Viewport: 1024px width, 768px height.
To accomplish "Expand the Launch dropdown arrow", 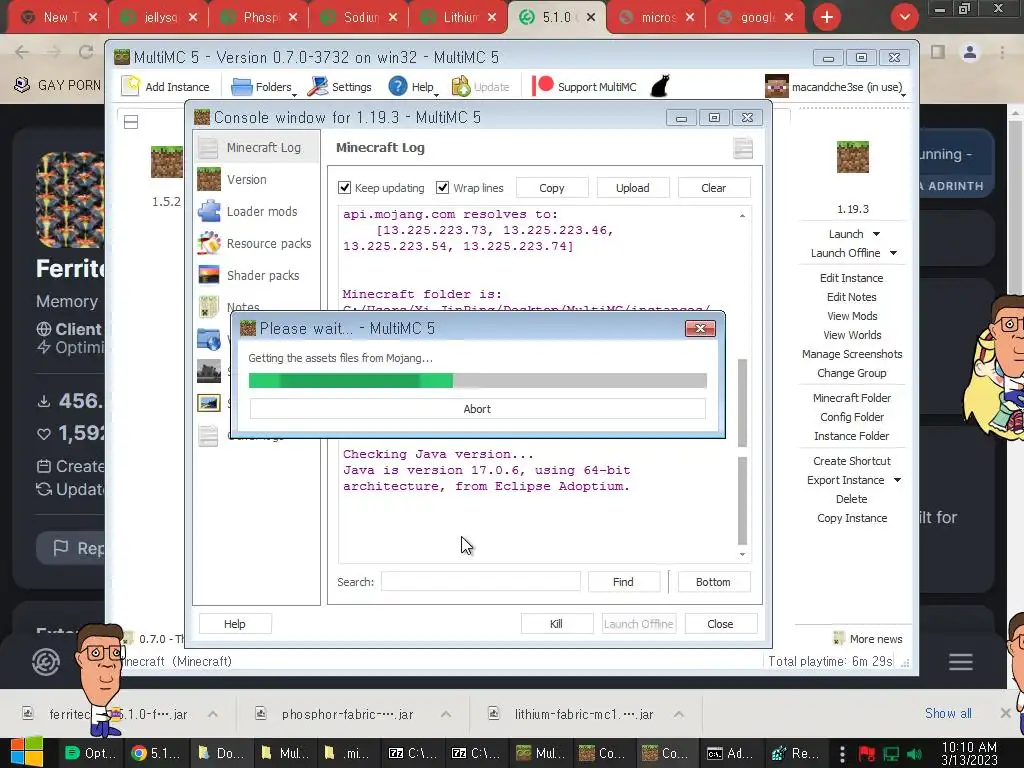I will tap(876, 234).
